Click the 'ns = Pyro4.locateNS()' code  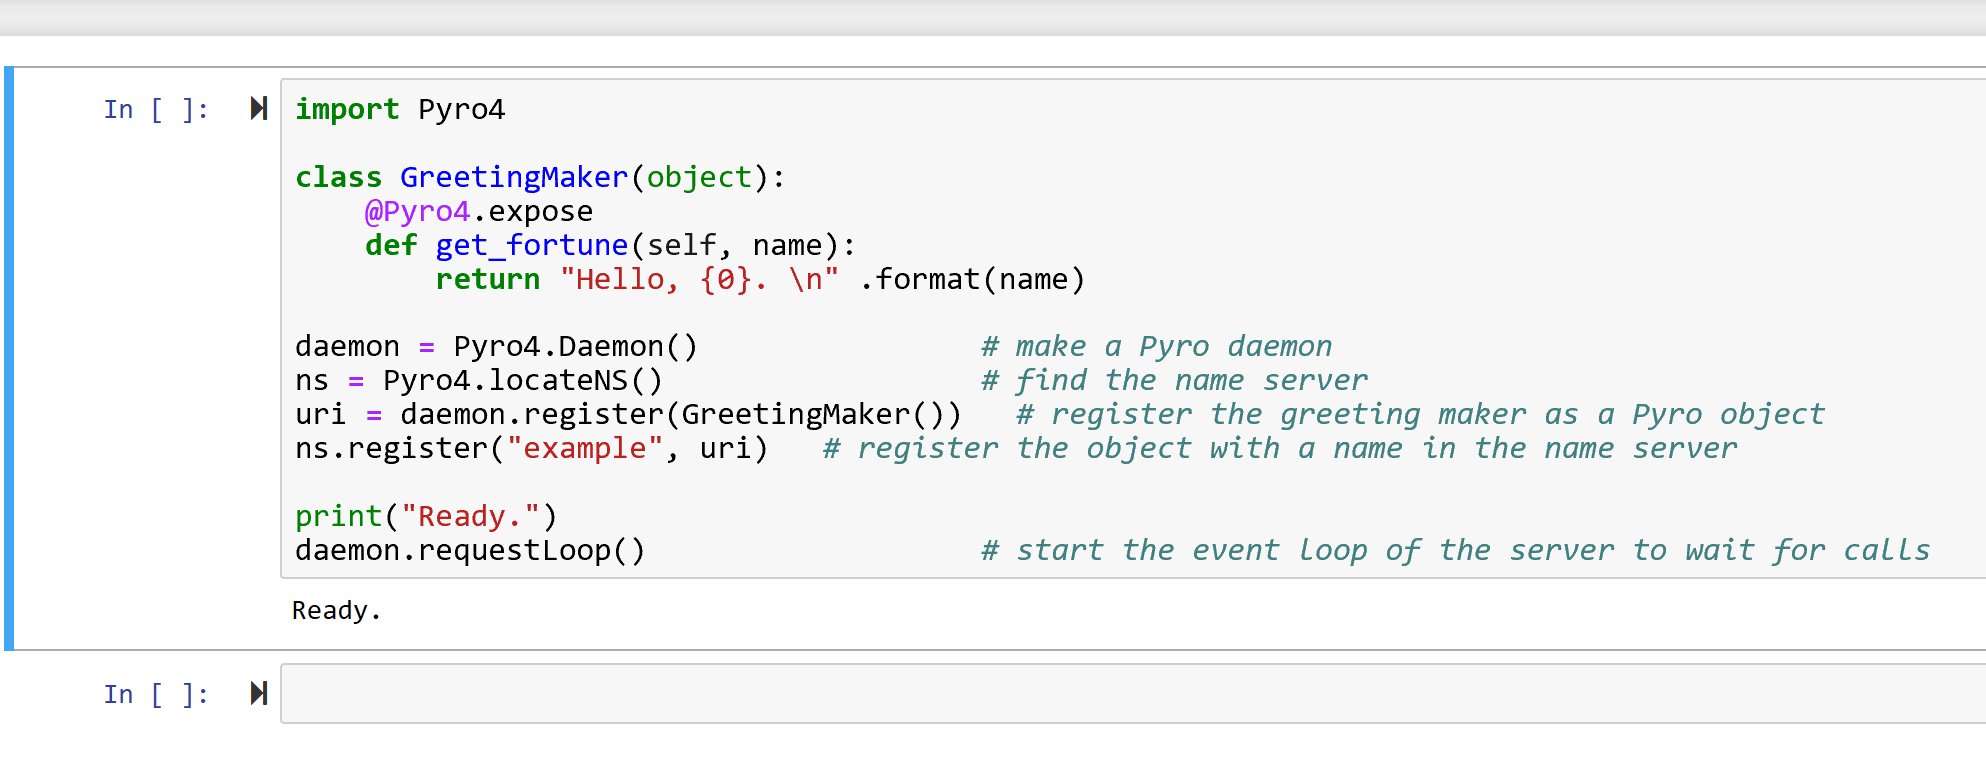pos(479,380)
